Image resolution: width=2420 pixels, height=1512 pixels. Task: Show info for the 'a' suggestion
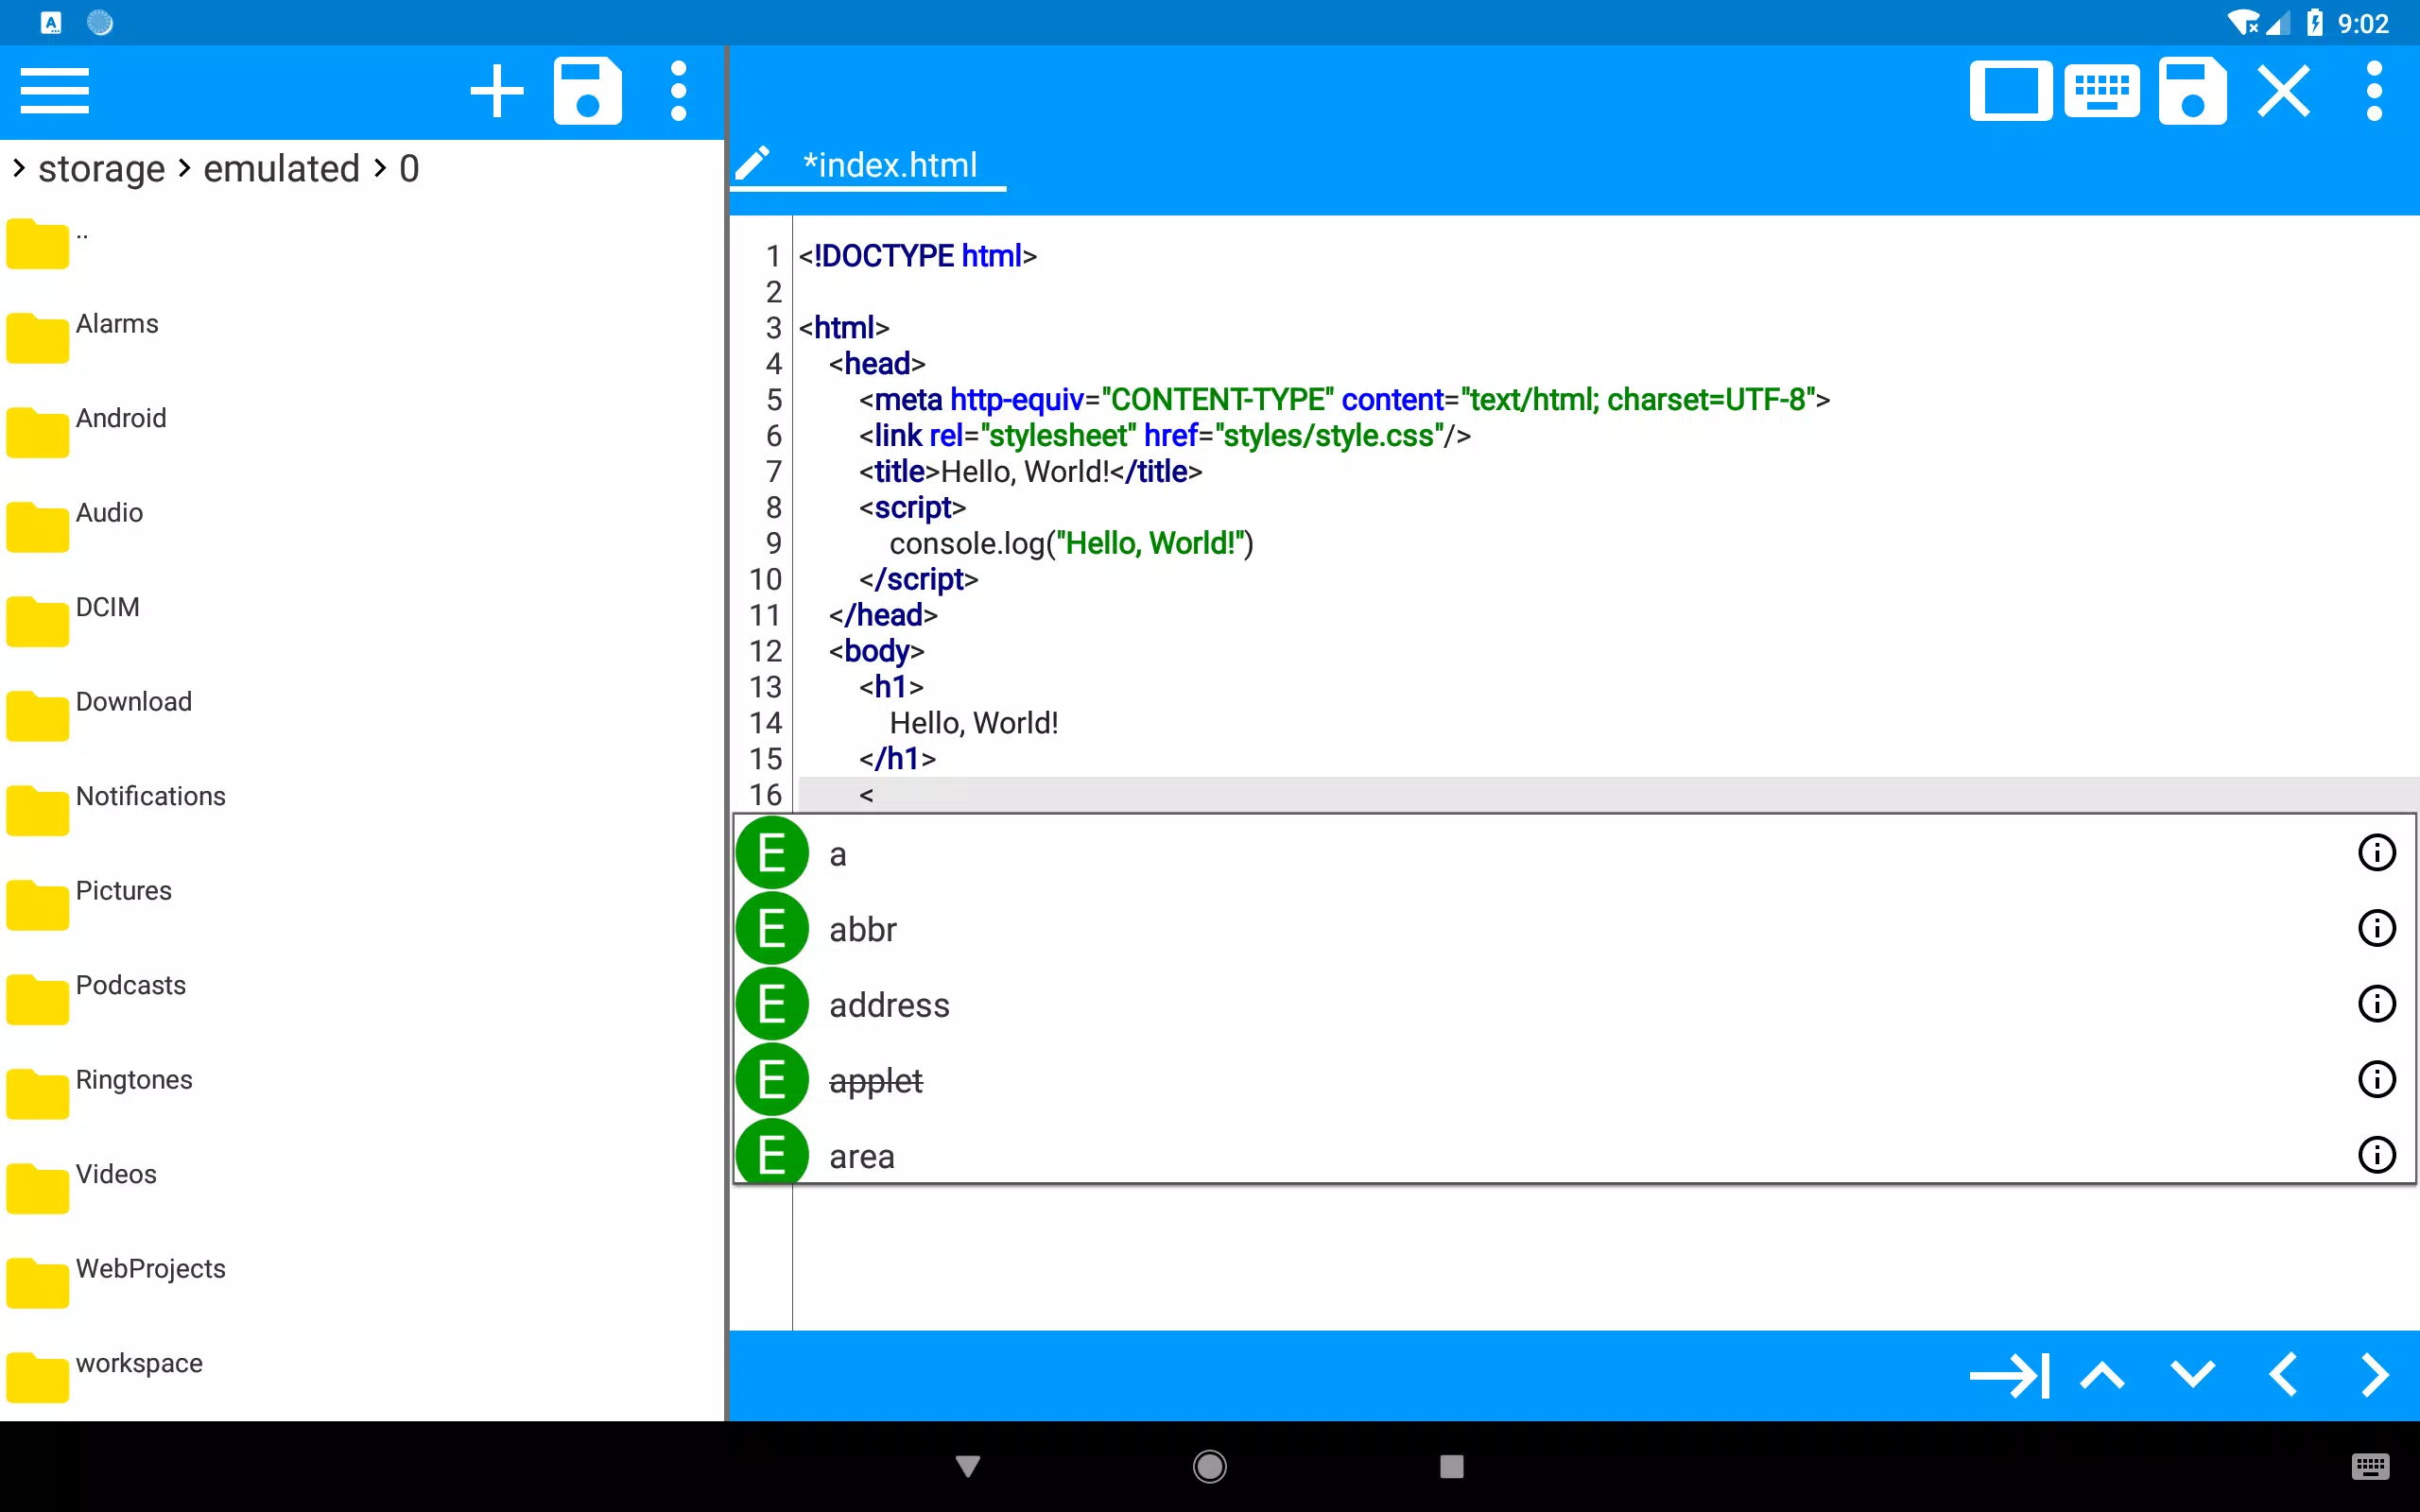click(2377, 853)
